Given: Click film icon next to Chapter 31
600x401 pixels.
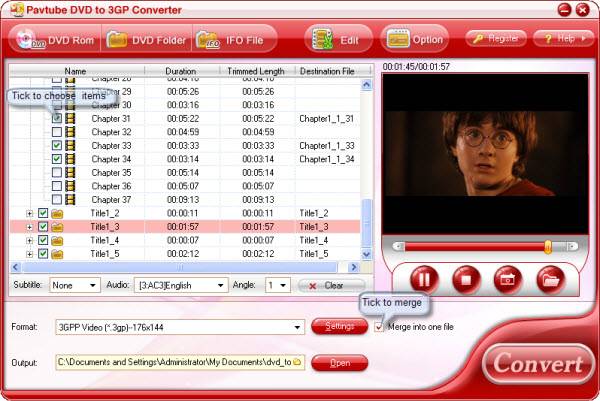Looking at the screenshot, I should [70, 118].
